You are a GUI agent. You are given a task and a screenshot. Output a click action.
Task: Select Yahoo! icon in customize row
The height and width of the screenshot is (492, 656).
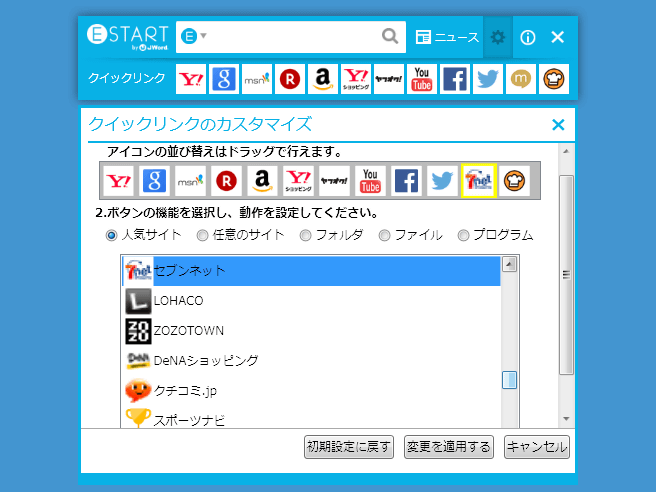point(118,181)
